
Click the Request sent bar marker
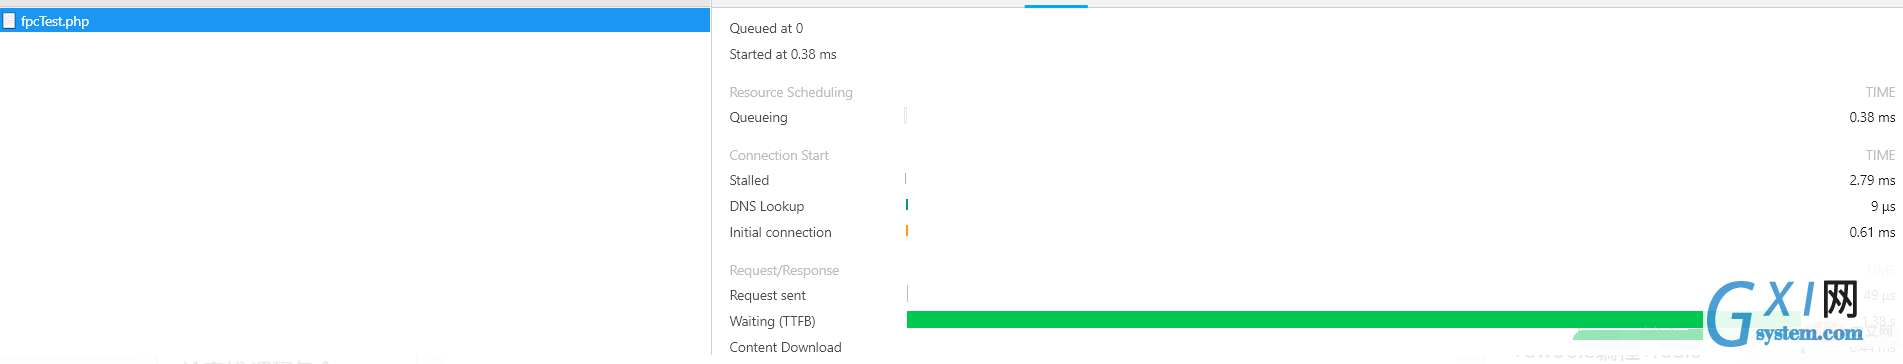coord(908,294)
